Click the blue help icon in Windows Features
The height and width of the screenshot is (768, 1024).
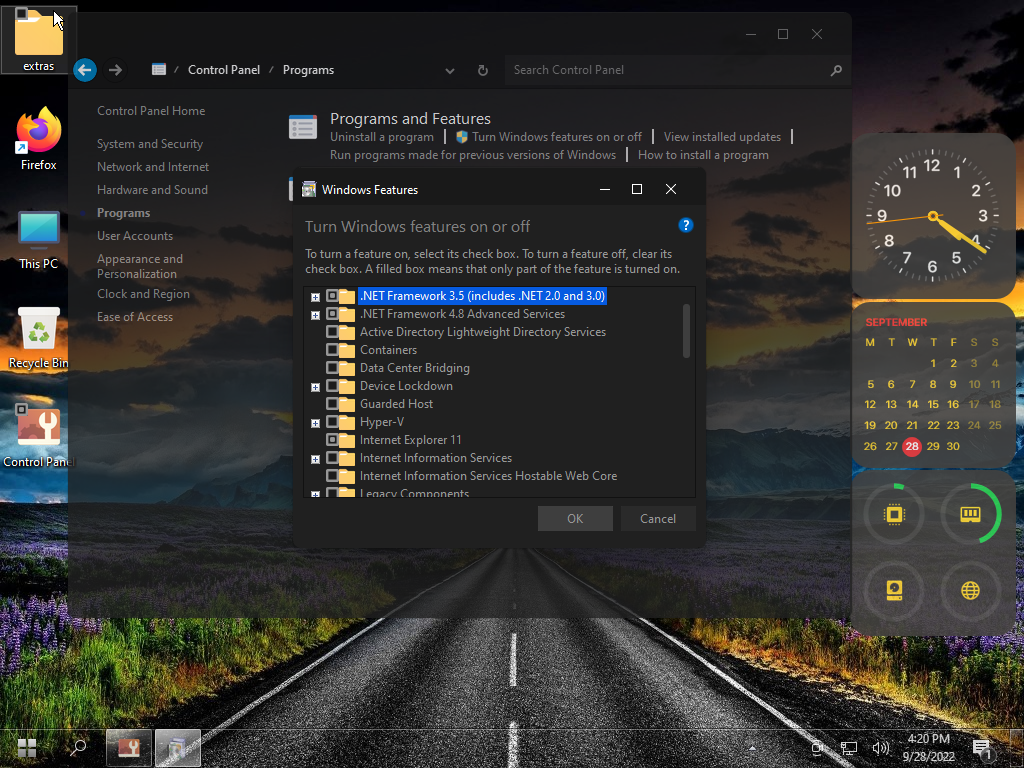click(x=685, y=225)
